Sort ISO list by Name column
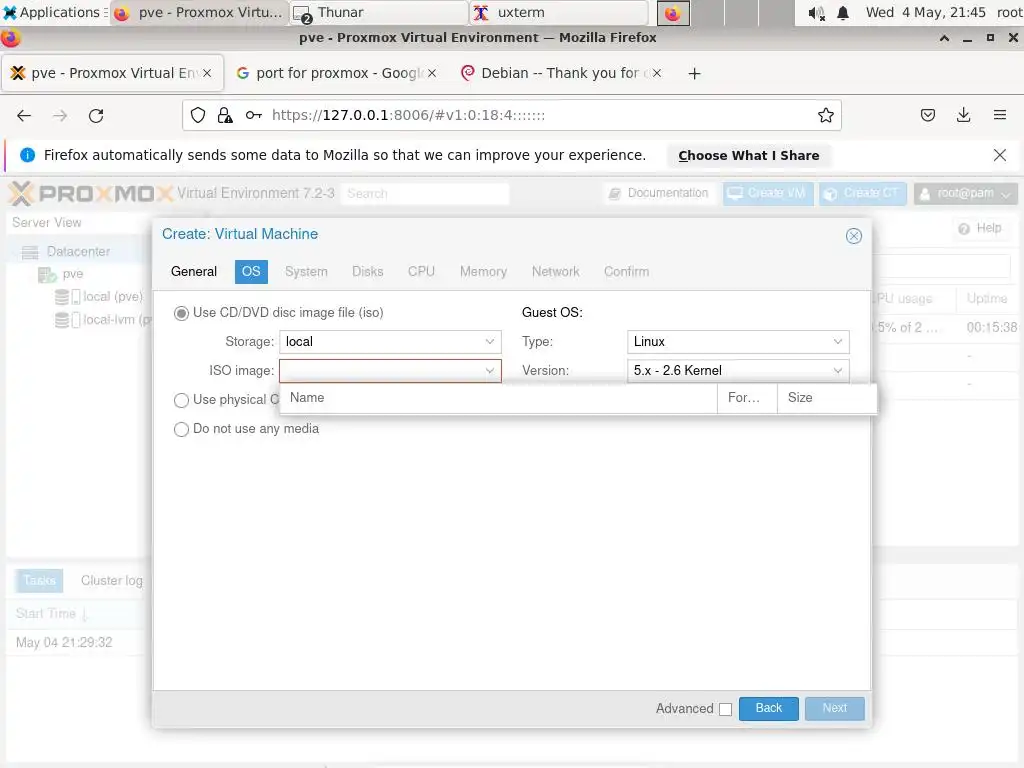Screen dimensions: 1024x768 tap(498, 398)
